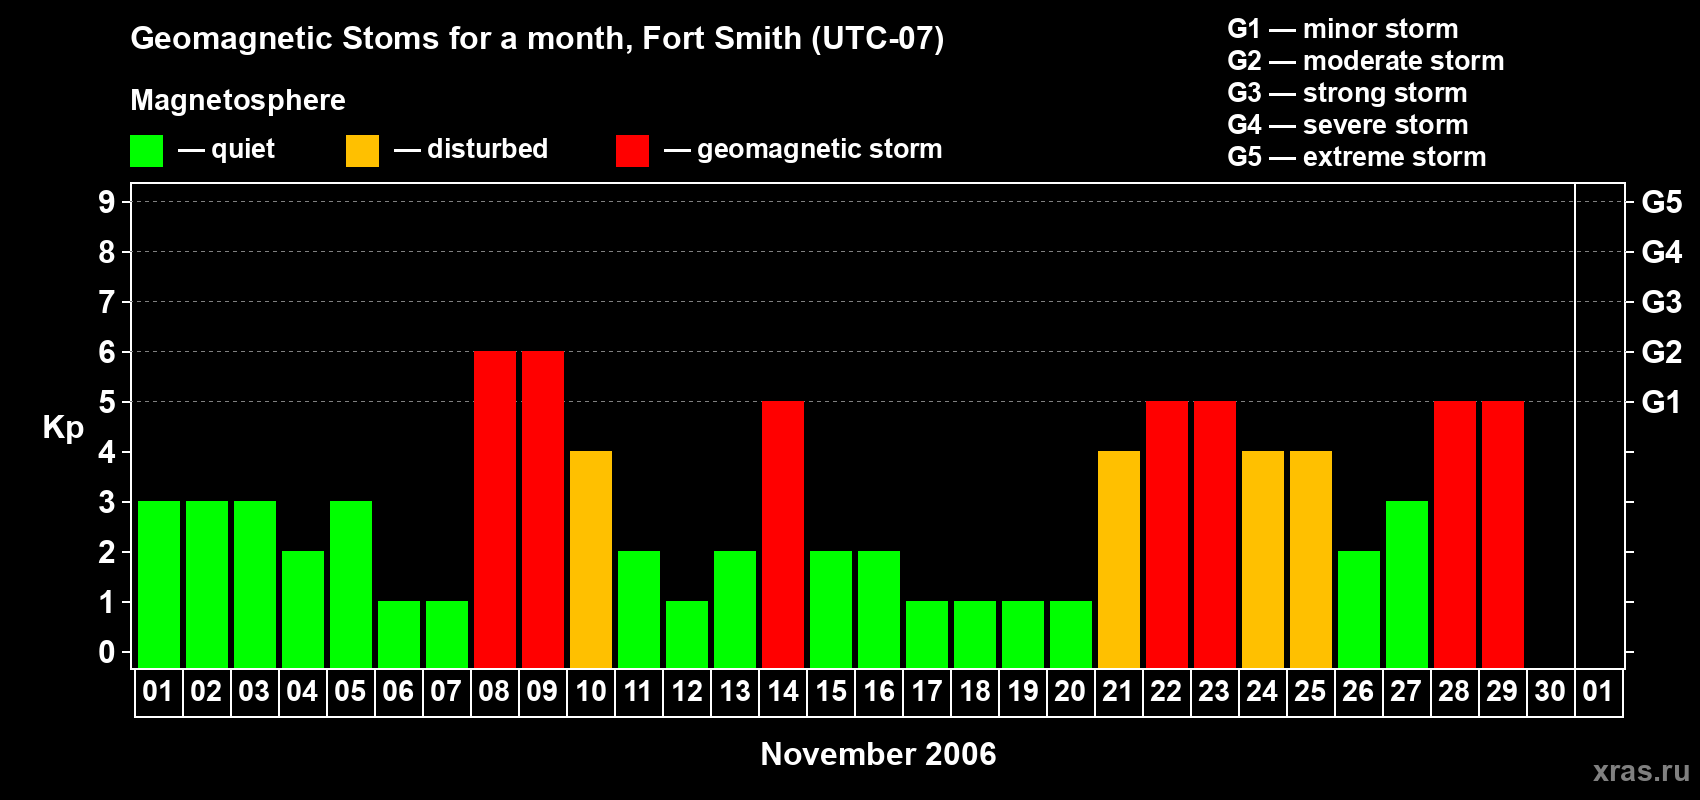Click the Kp value 0 on left axis
Image resolution: width=1700 pixels, height=800 pixels.
107,652
